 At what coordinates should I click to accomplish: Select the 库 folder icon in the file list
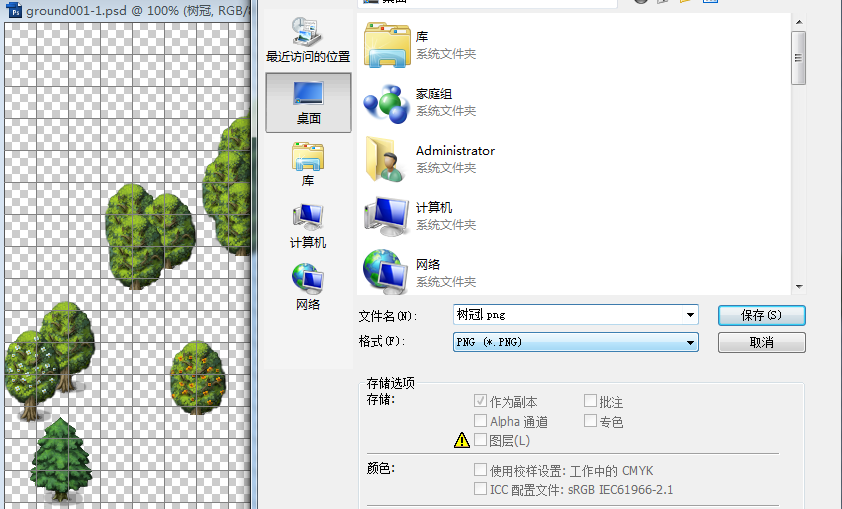[387, 45]
